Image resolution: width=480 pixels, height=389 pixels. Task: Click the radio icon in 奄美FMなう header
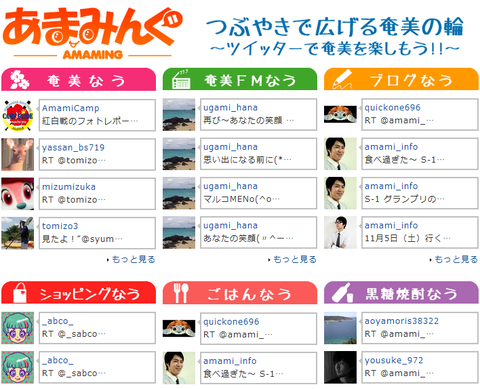(181, 80)
